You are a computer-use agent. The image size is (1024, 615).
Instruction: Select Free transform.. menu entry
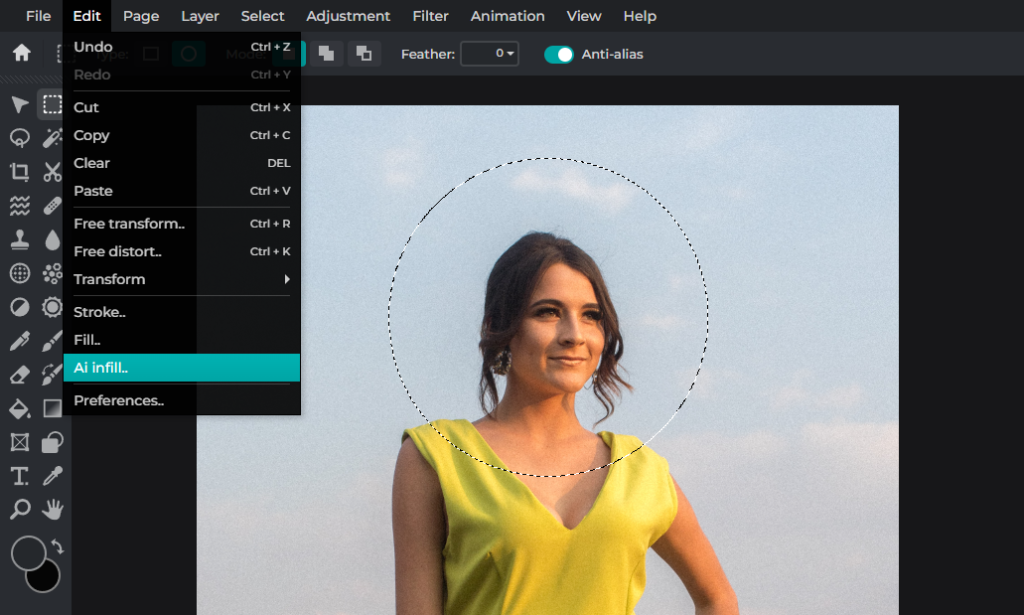click(182, 224)
